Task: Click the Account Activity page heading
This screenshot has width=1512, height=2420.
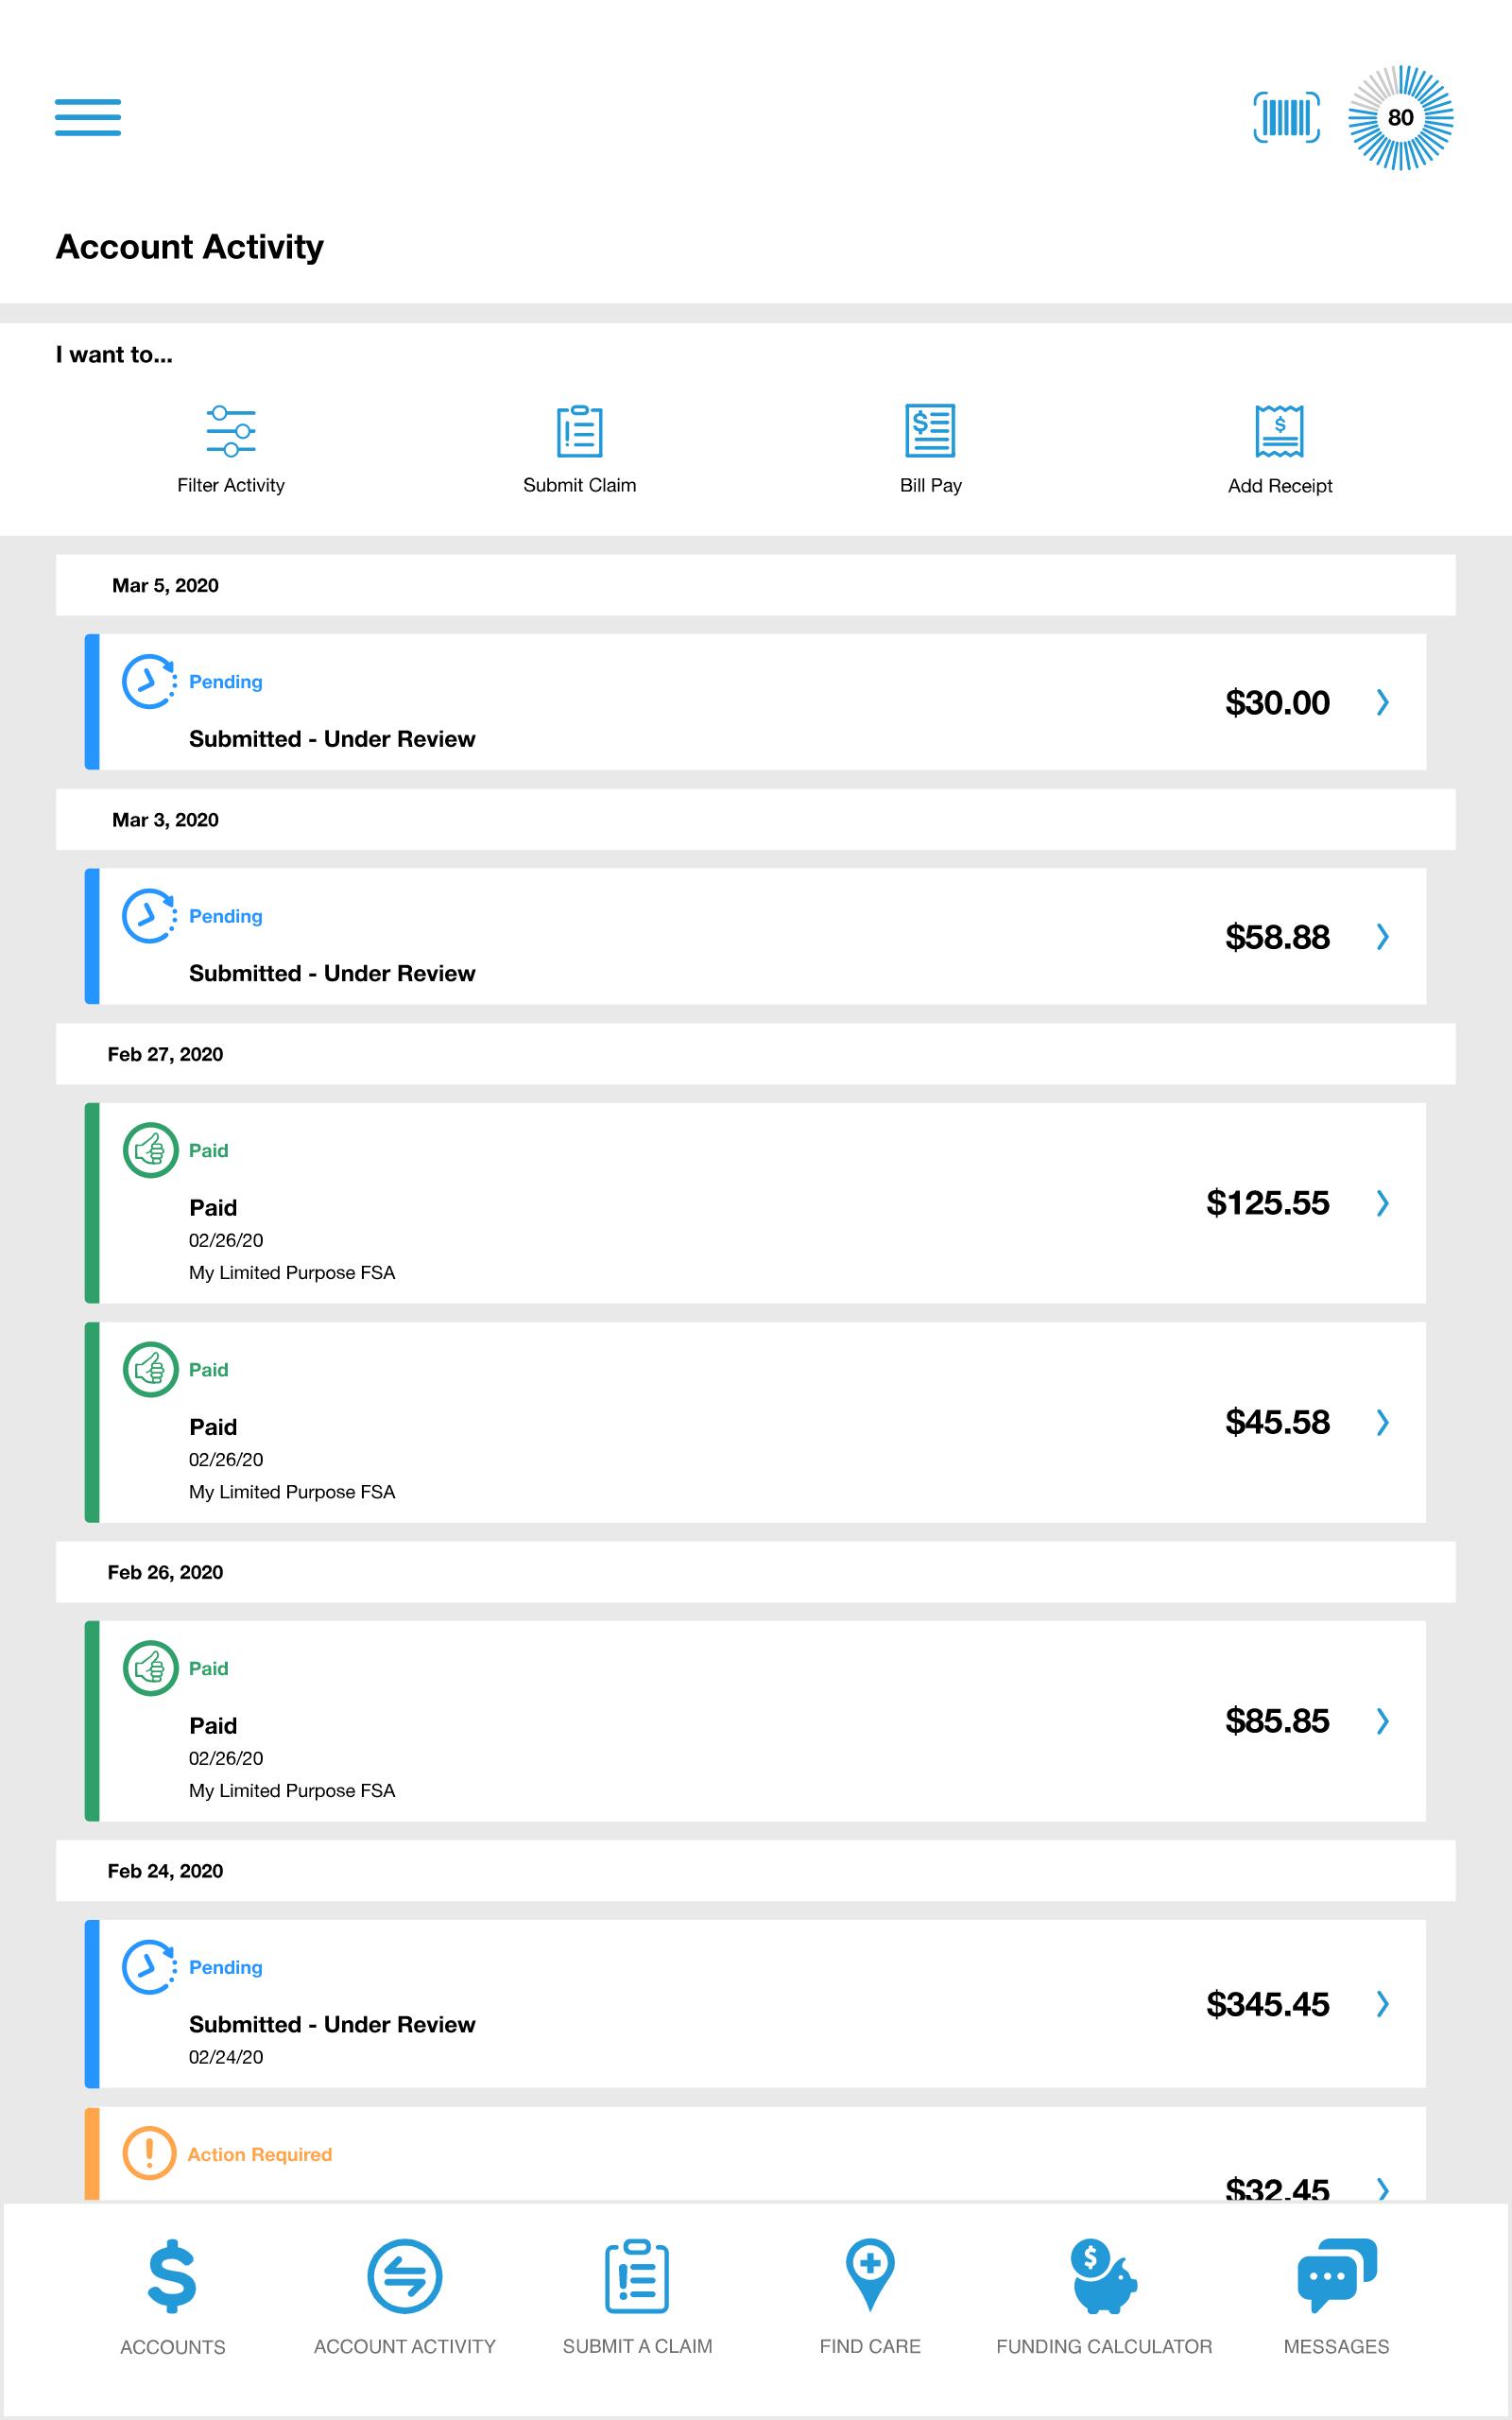Action: tap(190, 247)
